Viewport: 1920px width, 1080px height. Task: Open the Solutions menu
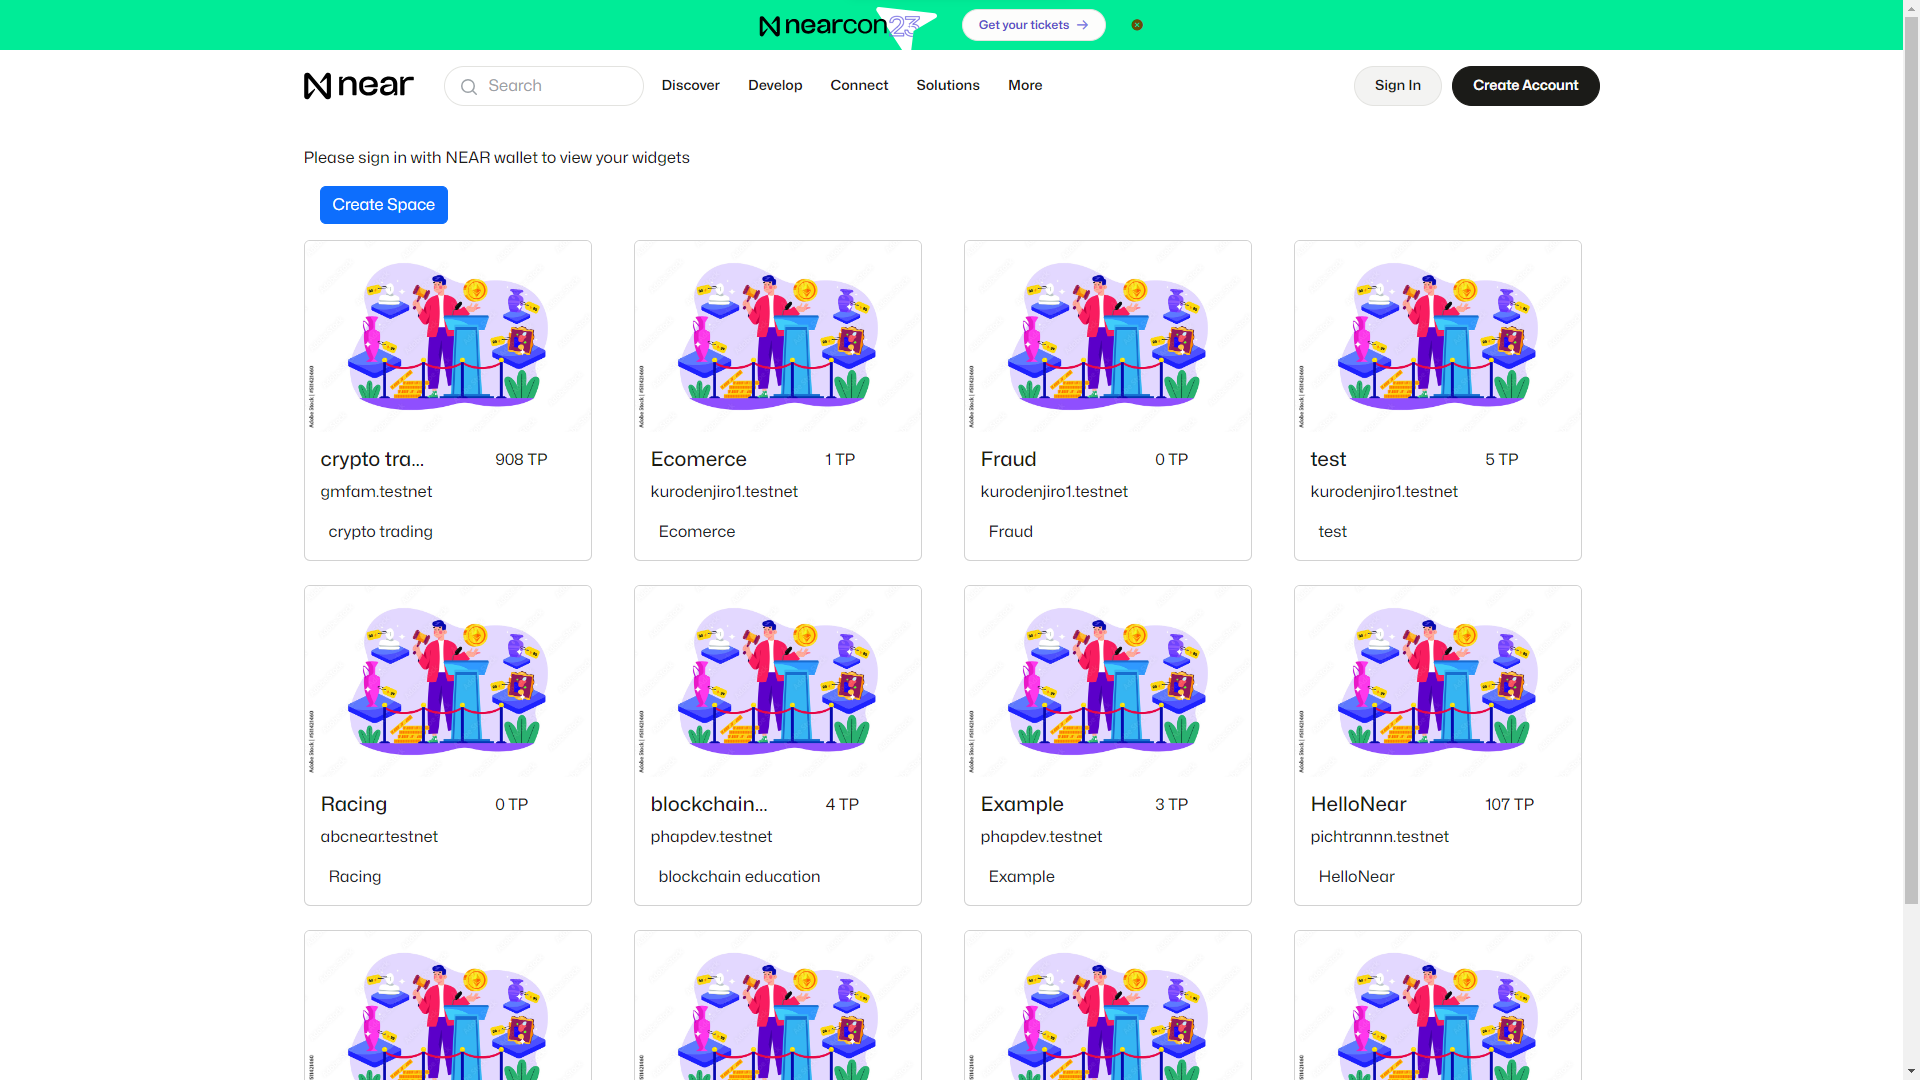(x=947, y=86)
